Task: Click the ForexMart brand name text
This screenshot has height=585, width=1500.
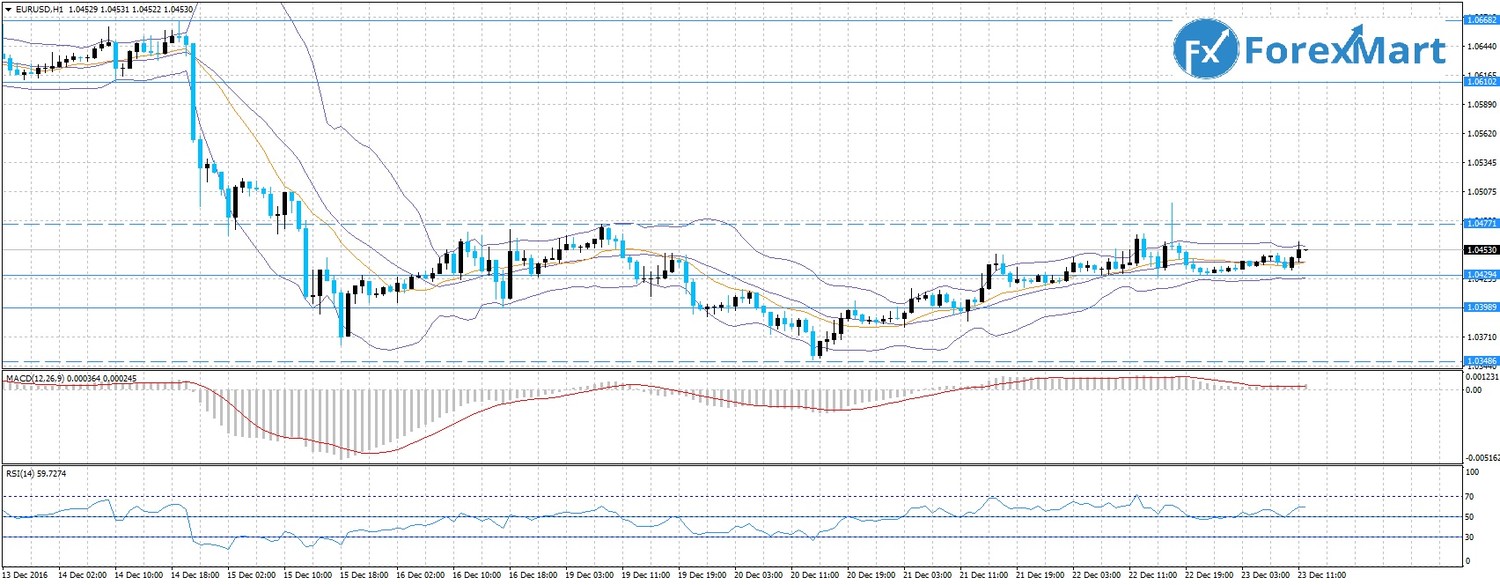Action: point(1347,51)
